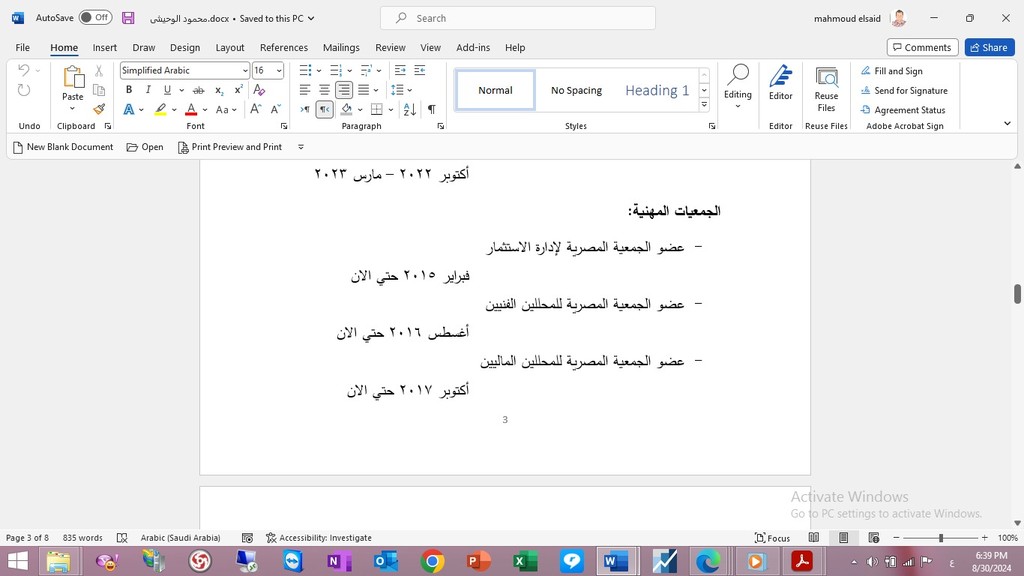Click the Format Painter brush icon
Viewport: 1024px width, 576px height.
pos(99,109)
